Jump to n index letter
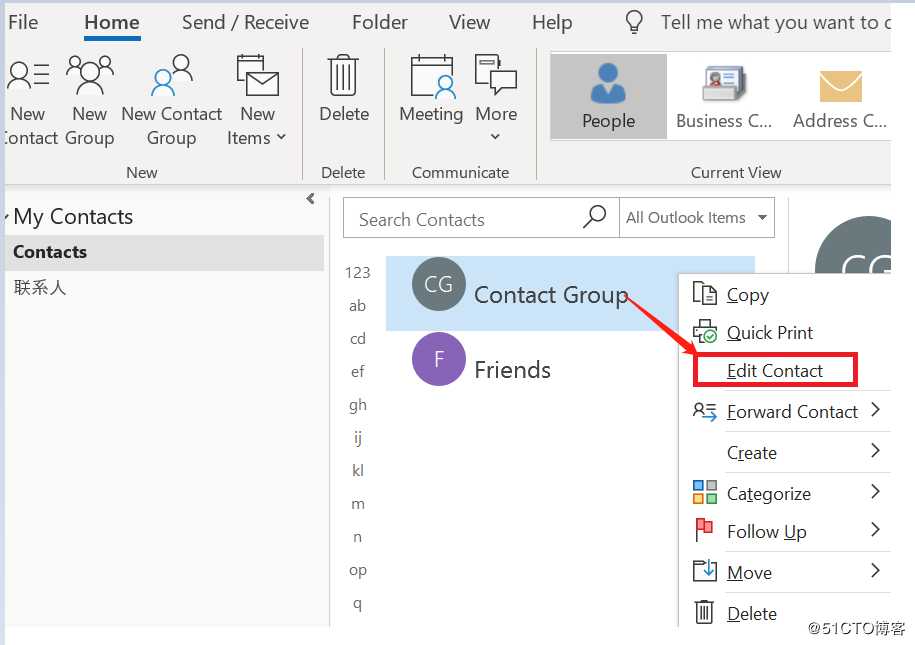 (x=357, y=537)
